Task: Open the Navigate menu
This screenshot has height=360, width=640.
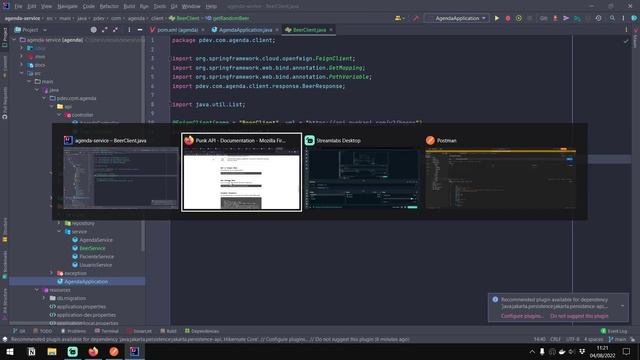Action: pos(67,7)
